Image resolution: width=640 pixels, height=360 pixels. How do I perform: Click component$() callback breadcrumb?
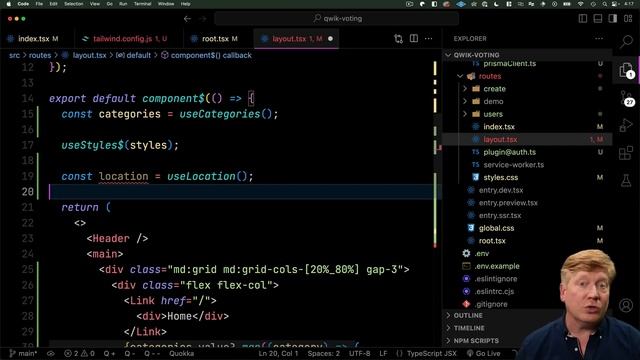click(x=206, y=55)
